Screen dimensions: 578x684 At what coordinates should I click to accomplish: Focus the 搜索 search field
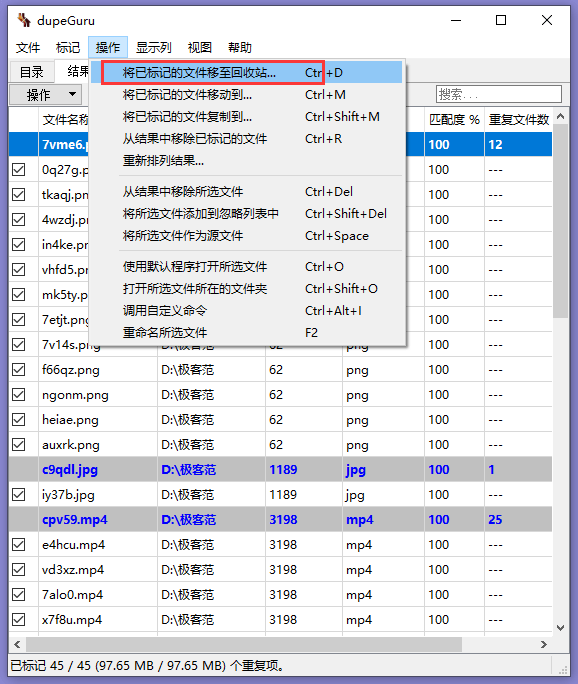[x=499, y=94]
